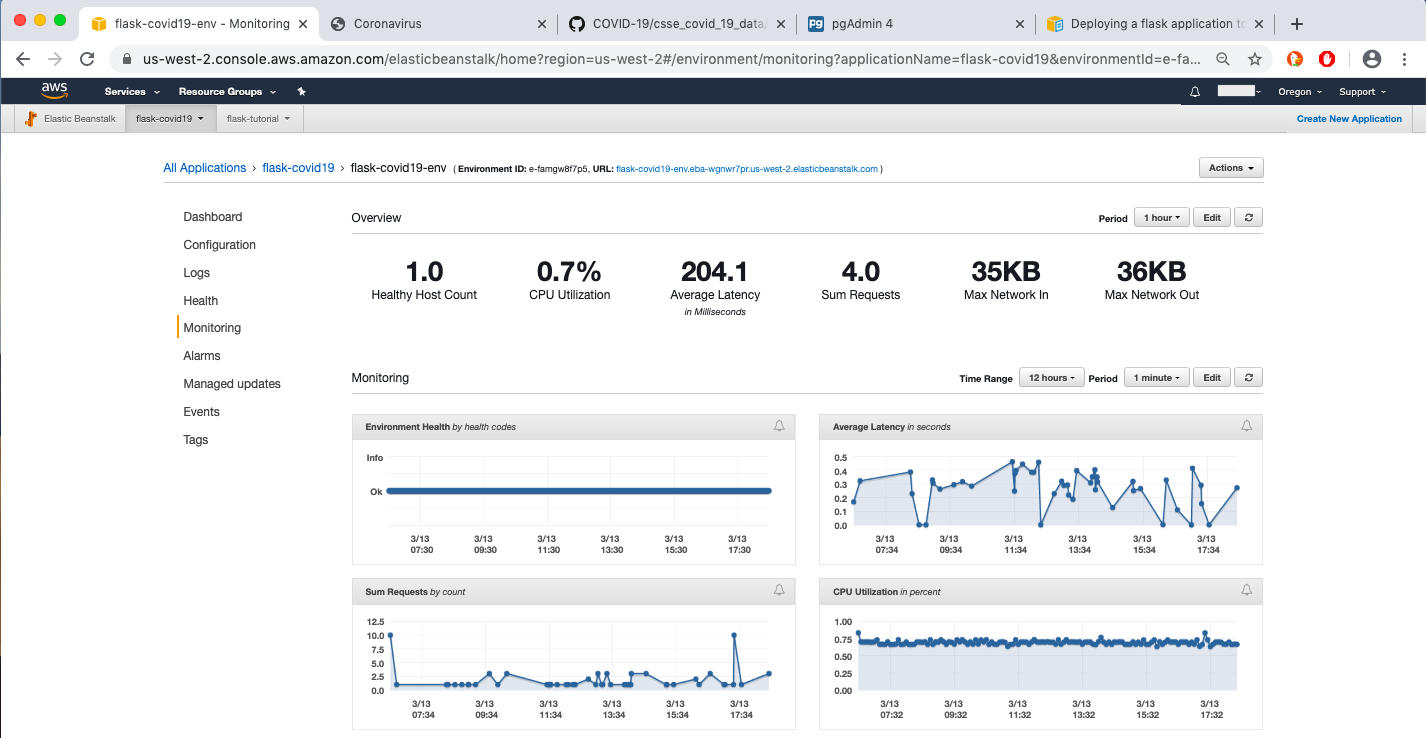Click the flask-covid19 breadcrumb link

298,168
